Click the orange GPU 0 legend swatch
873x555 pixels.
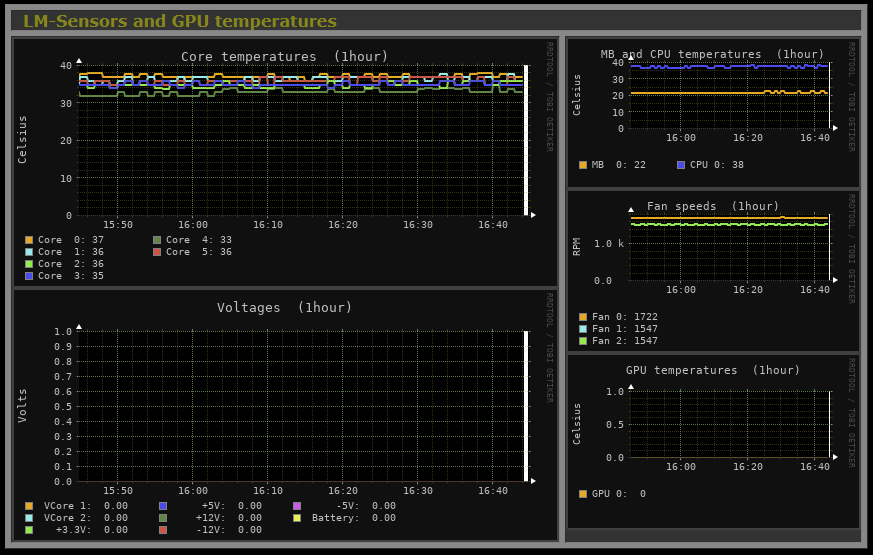point(583,494)
